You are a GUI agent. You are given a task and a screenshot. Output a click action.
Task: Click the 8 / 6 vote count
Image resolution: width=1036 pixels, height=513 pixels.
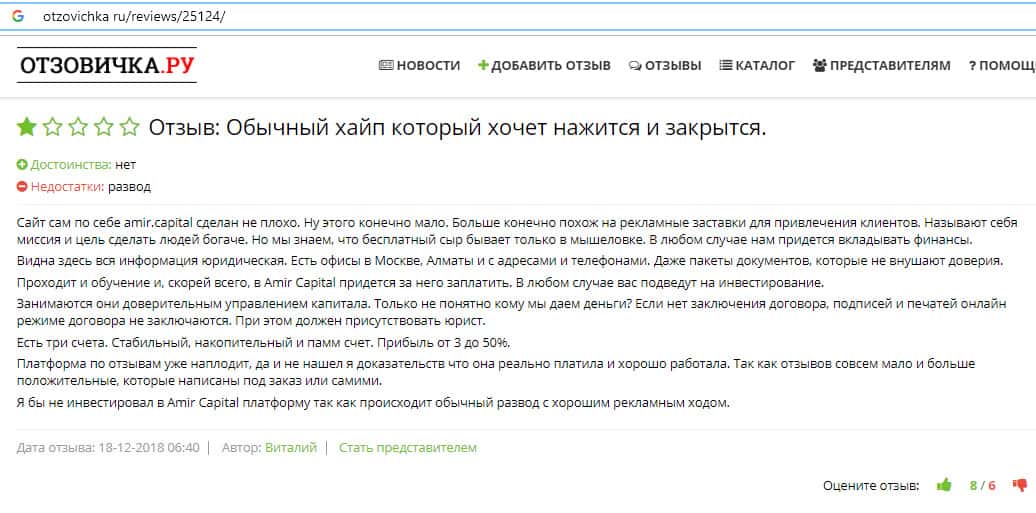982,486
